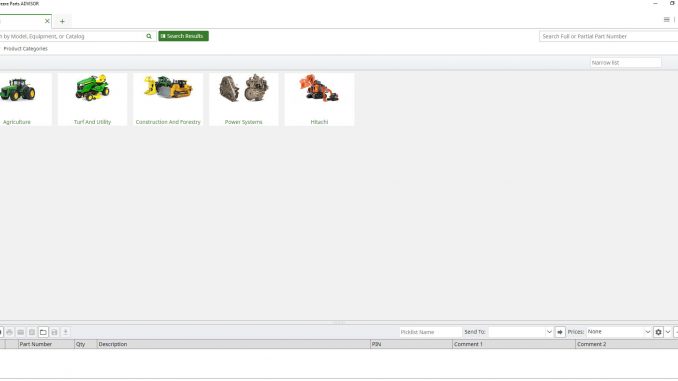Open the hamburger menu at top right

click(x=666, y=19)
